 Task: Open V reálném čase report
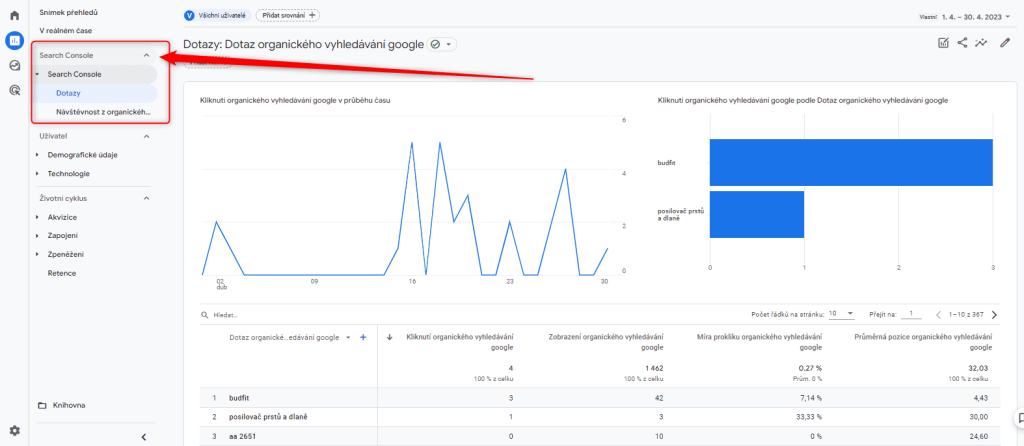[x=66, y=30]
